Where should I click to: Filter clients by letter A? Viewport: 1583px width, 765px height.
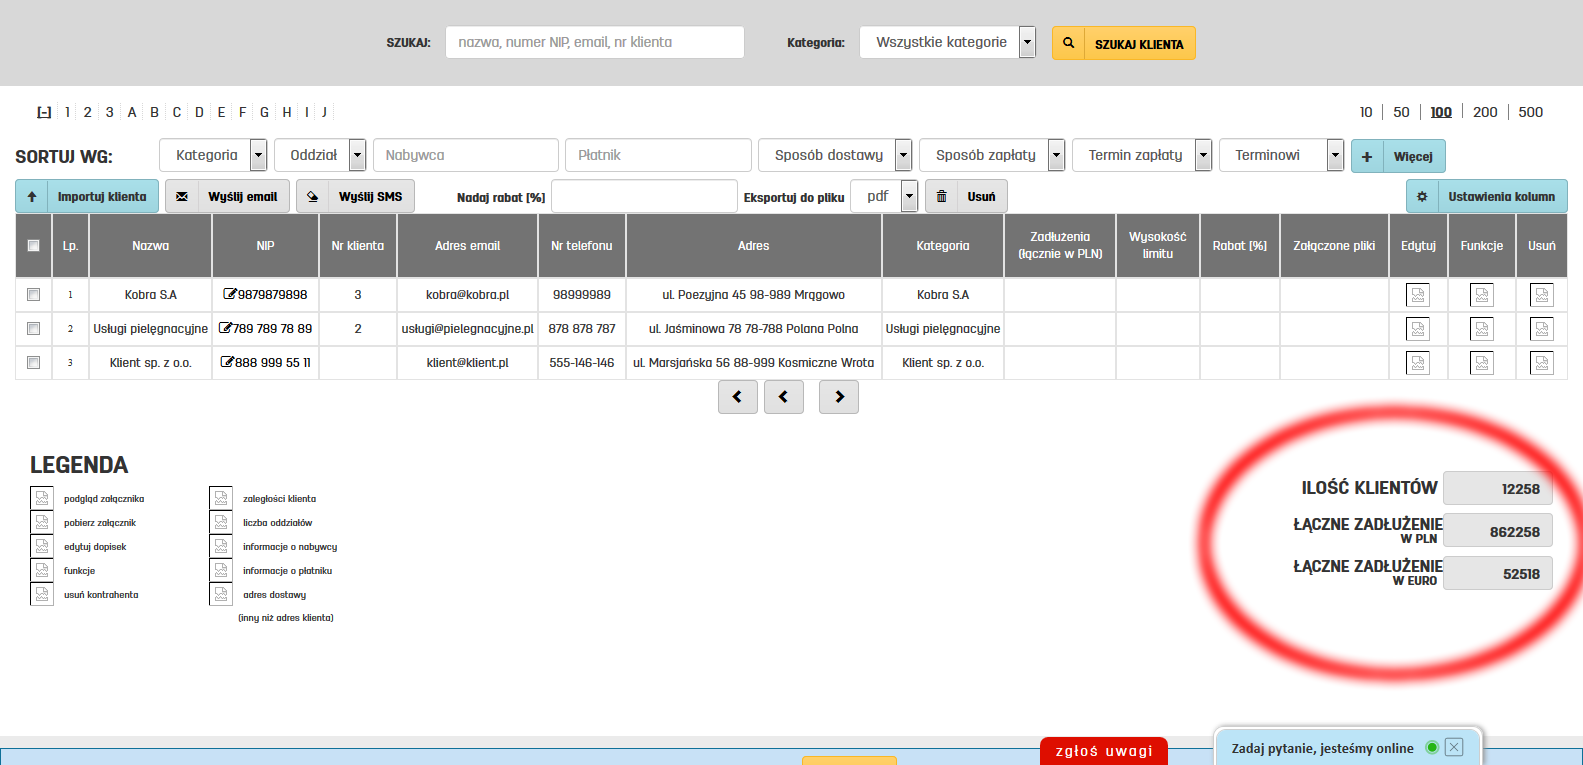click(x=132, y=112)
